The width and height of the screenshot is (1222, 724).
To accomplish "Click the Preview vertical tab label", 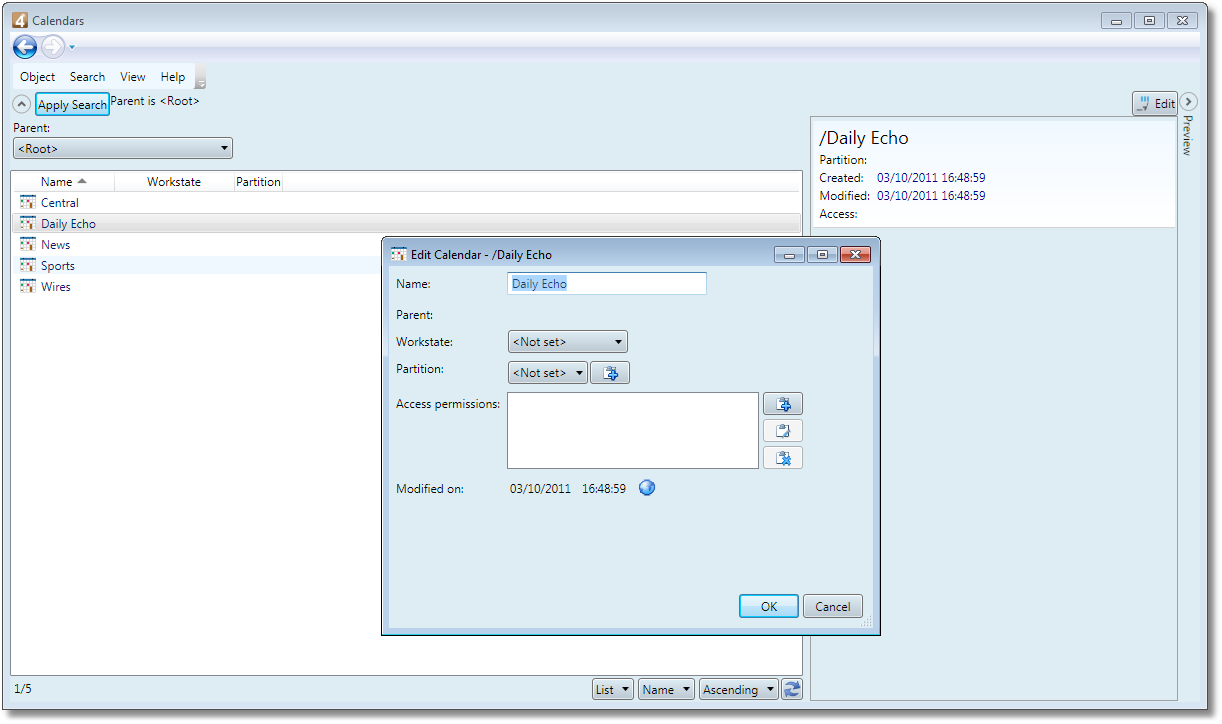I will click(1188, 135).
